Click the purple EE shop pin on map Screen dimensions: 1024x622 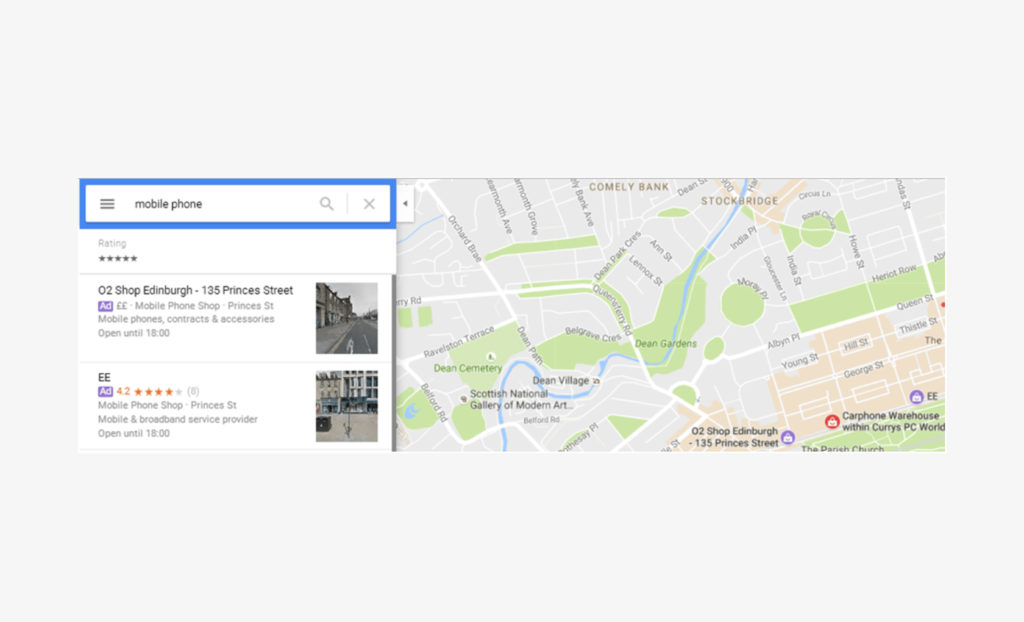click(916, 397)
